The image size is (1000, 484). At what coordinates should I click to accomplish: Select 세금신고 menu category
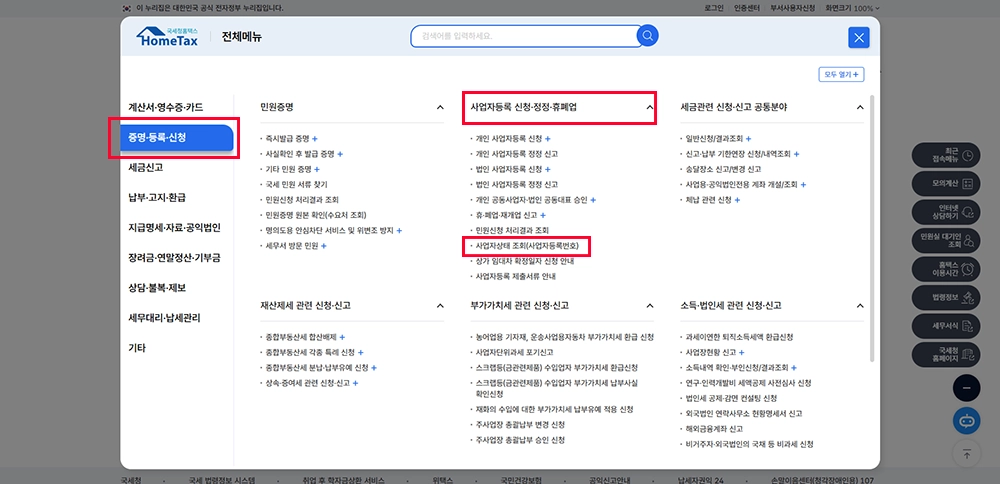coord(145,168)
